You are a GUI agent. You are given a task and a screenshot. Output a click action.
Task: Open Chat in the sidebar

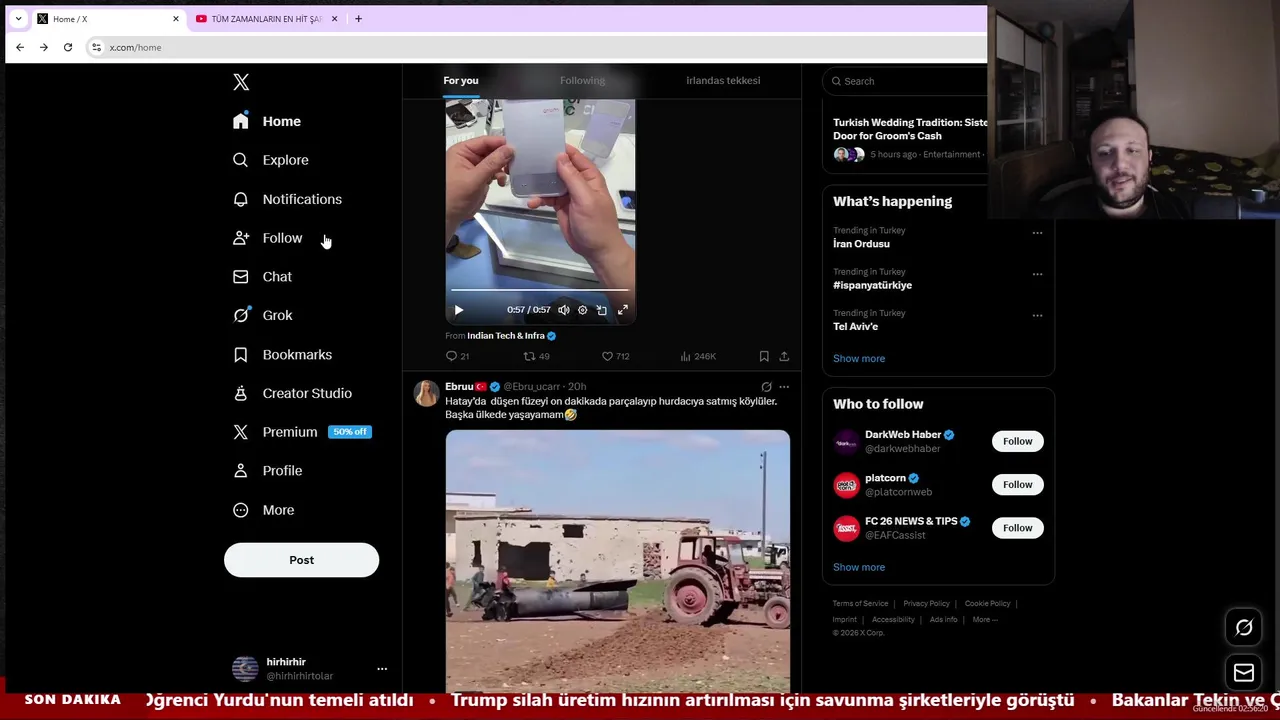[x=262, y=277]
